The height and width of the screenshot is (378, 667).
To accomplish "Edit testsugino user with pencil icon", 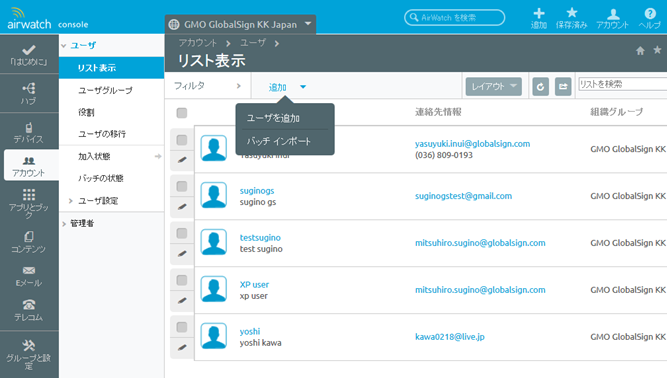I will pyautogui.click(x=182, y=253).
